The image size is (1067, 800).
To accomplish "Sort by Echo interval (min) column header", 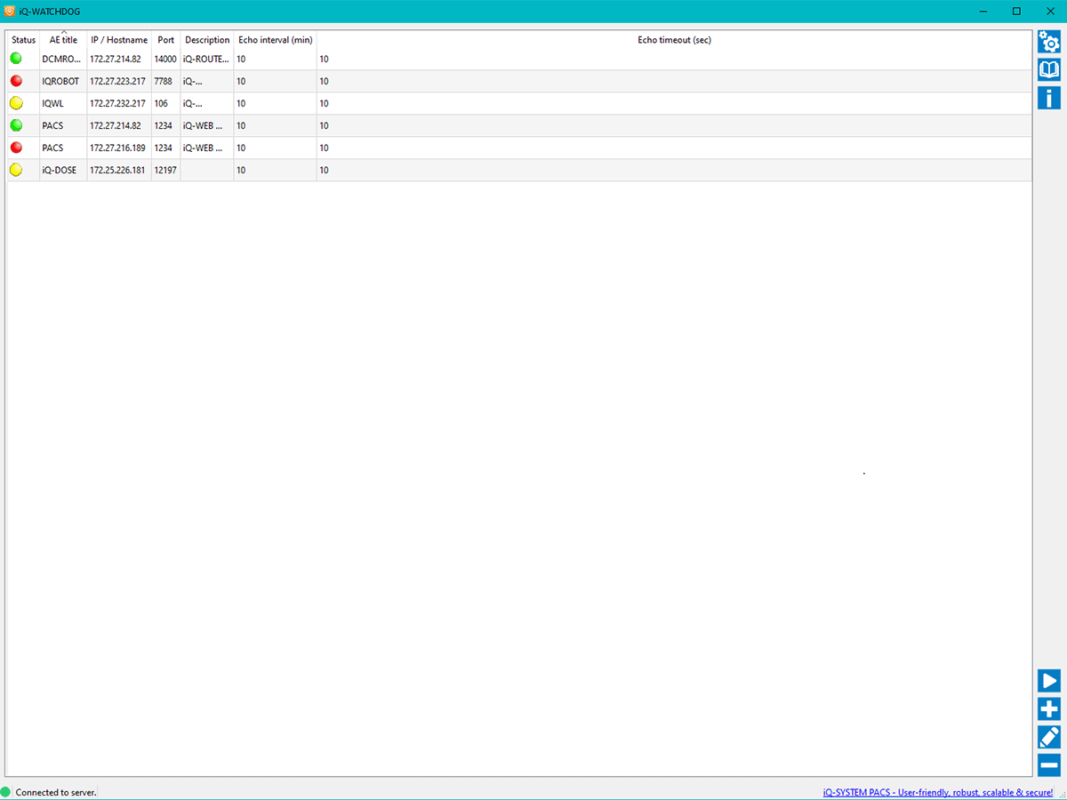I will [x=275, y=40].
